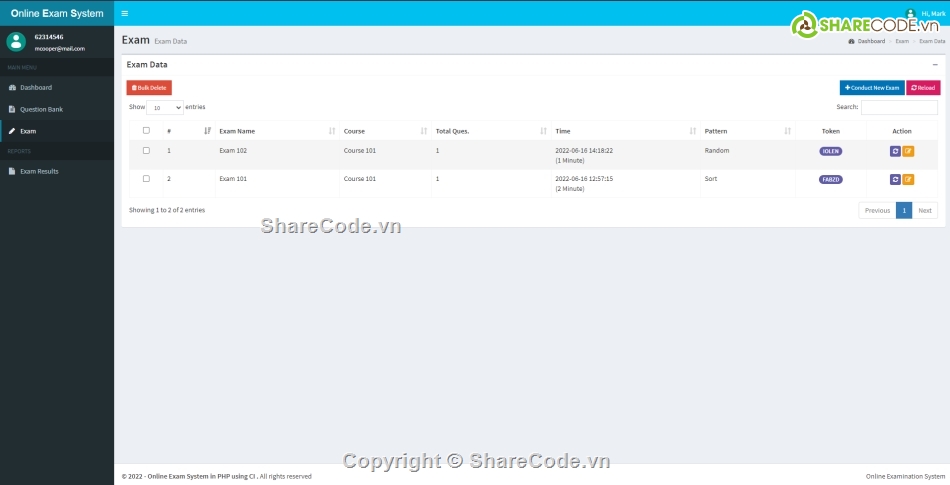The height and width of the screenshot is (485, 950).
Task: Click regenerate token icon for Exam 102
Action: click(895, 151)
